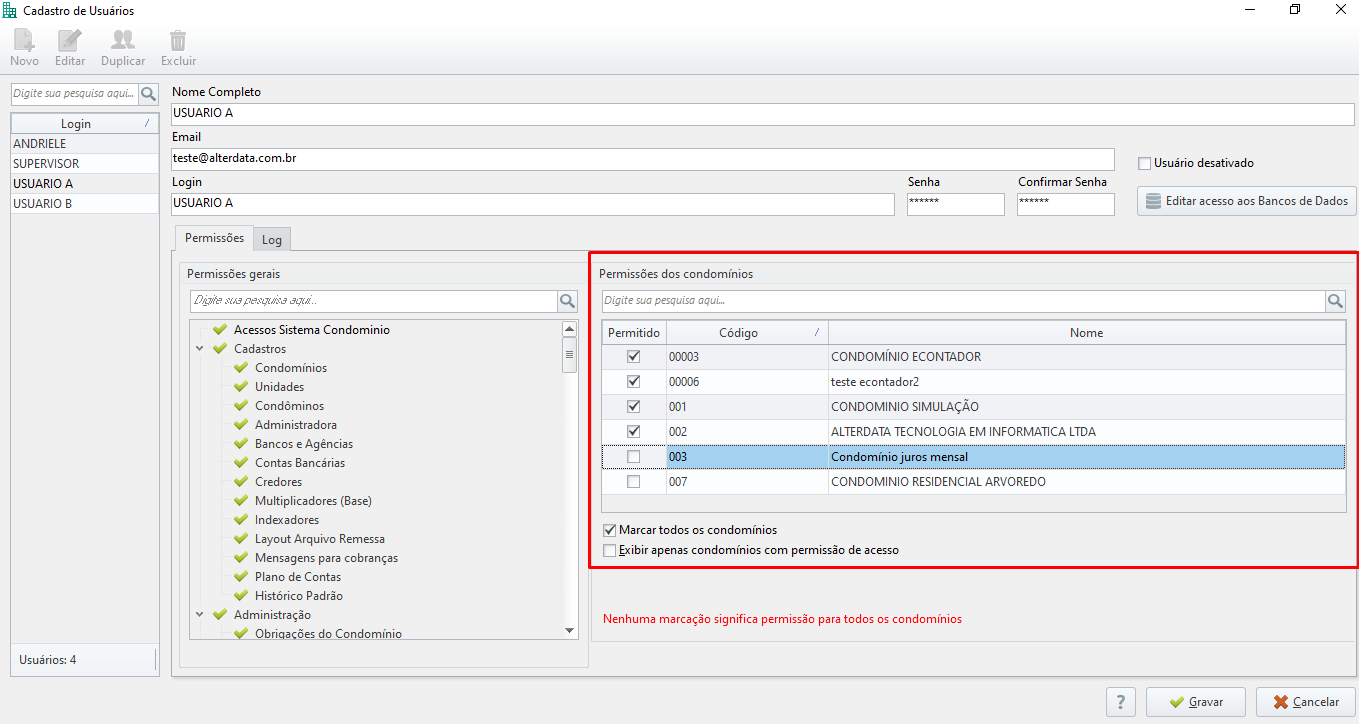Check permission for Condomínio juros mensal
The height and width of the screenshot is (724, 1359).
pyautogui.click(x=633, y=457)
